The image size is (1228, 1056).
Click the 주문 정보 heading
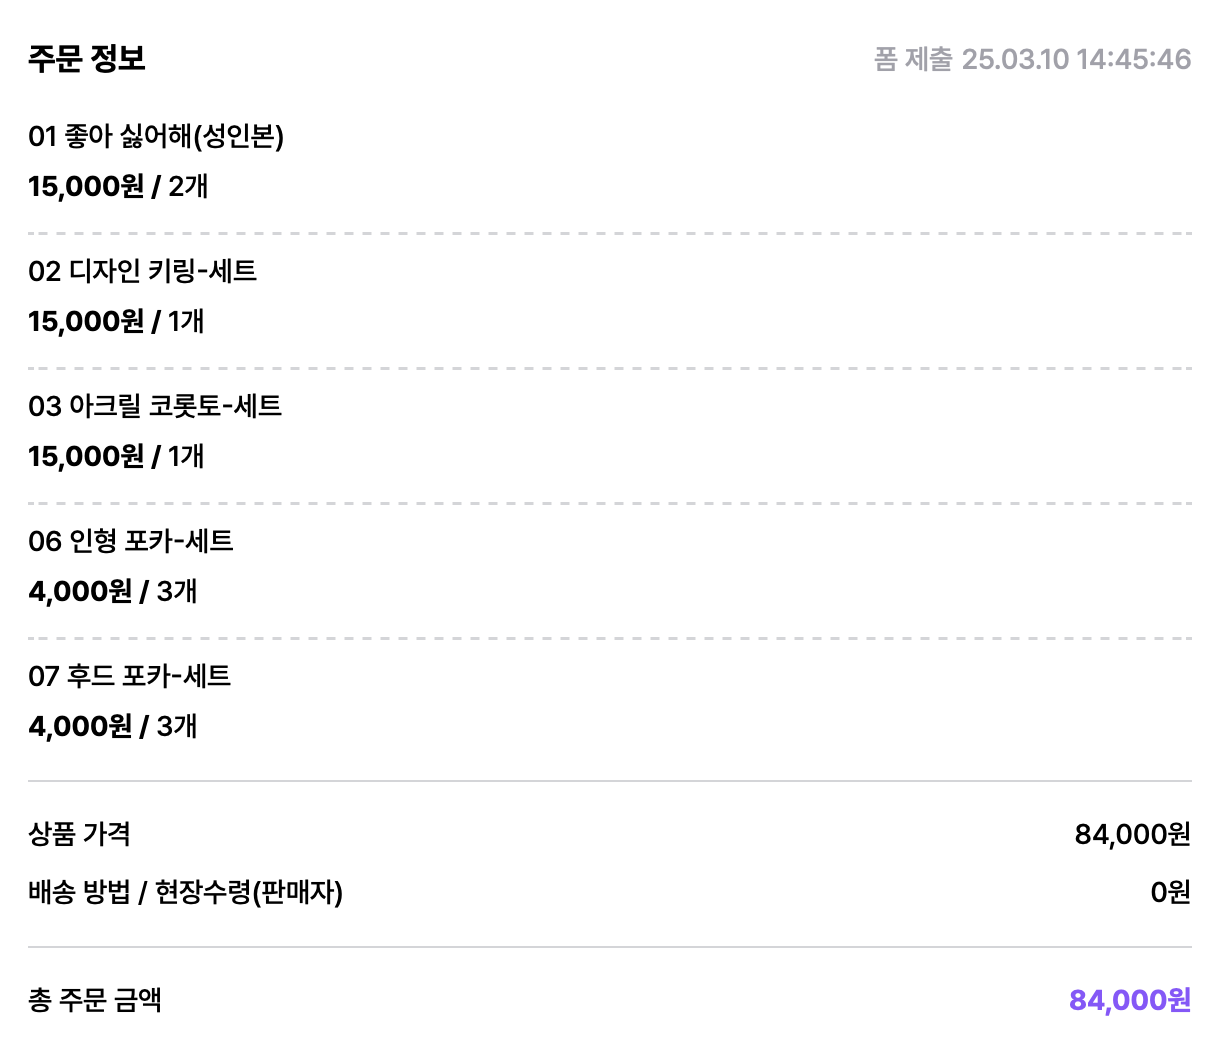point(87,58)
